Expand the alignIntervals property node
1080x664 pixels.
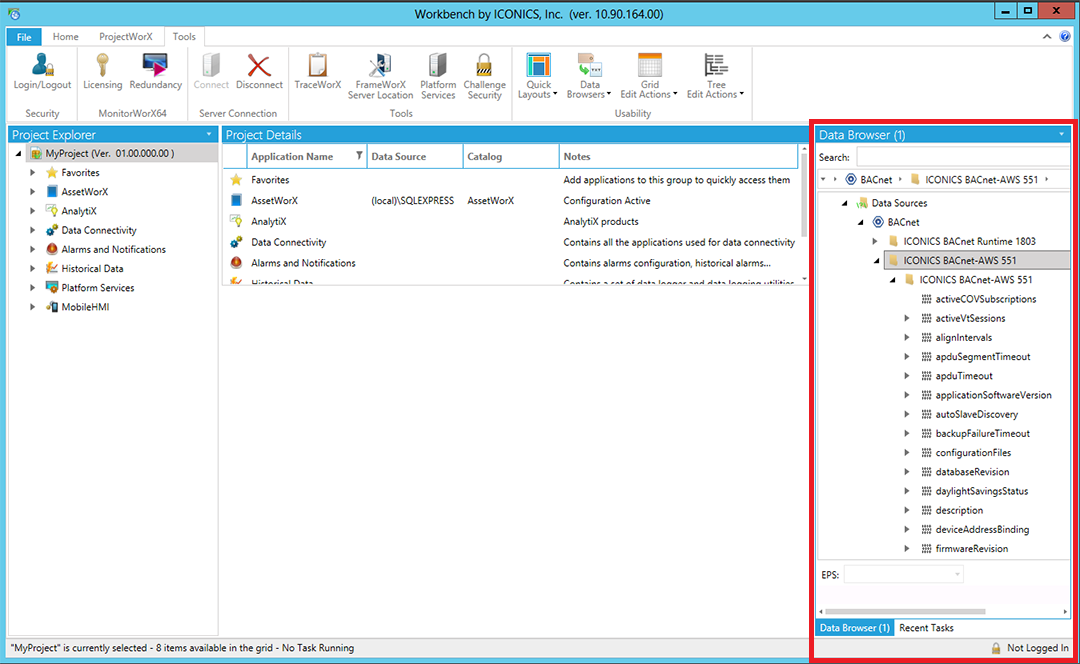pyautogui.click(x=907, y=338)
